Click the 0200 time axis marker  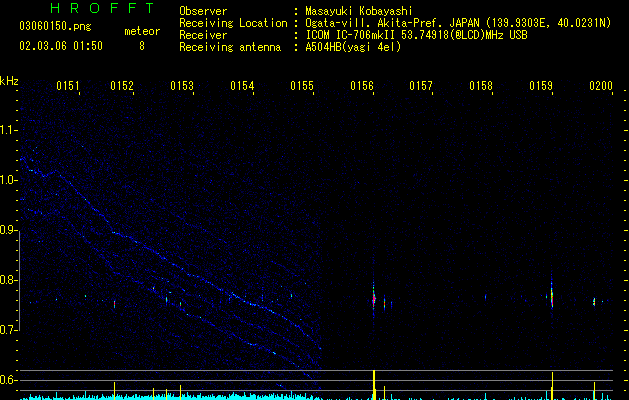(x=601, y=86)
